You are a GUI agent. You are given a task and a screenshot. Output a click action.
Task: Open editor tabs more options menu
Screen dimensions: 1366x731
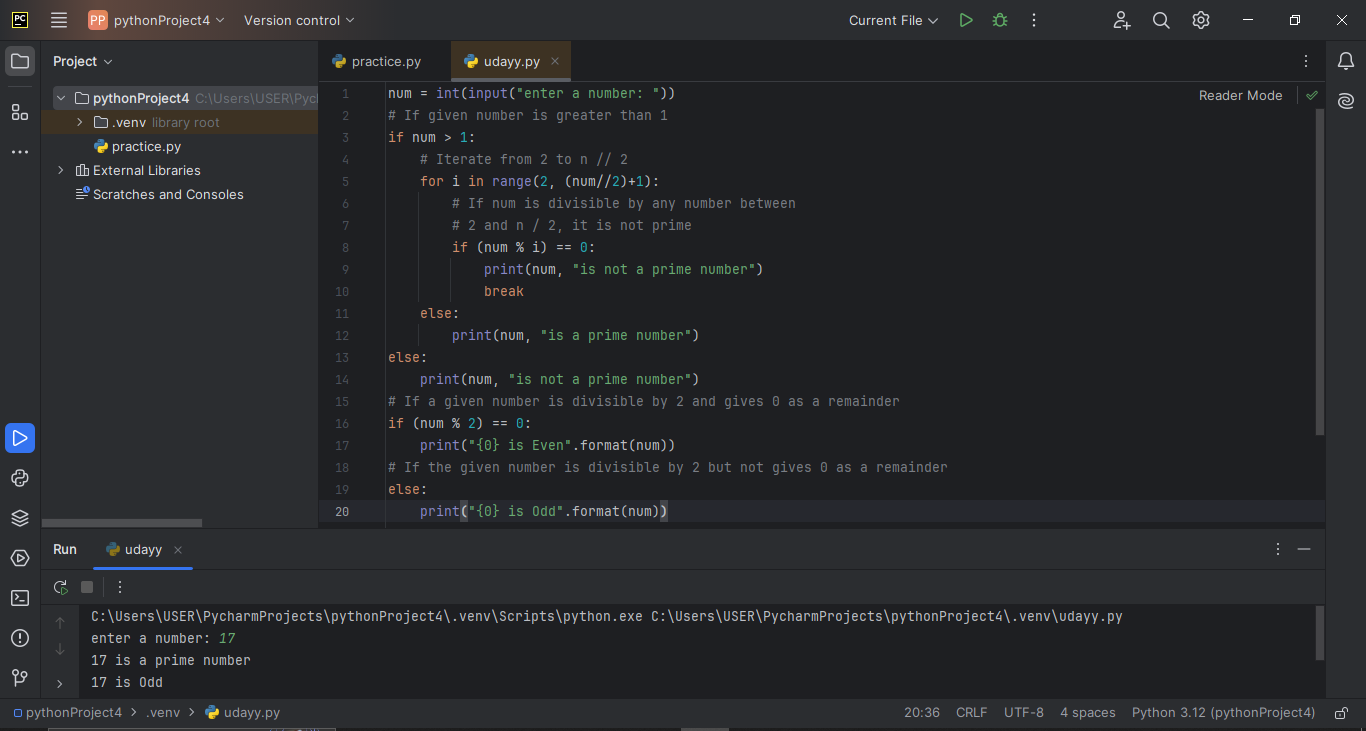[1306, 61]
